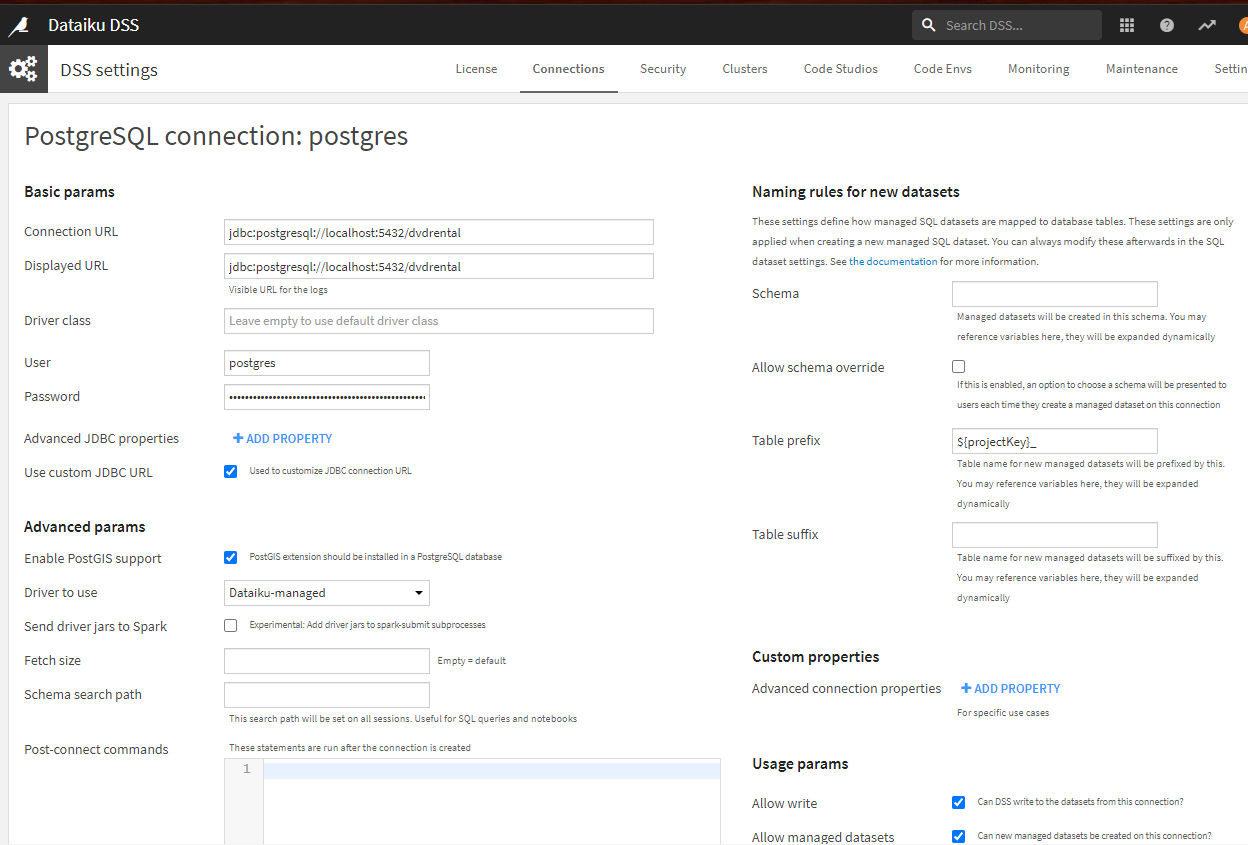Disable PostGIS support checkbox
This screenshot has width=1248, height=845.
click(231, 557)
